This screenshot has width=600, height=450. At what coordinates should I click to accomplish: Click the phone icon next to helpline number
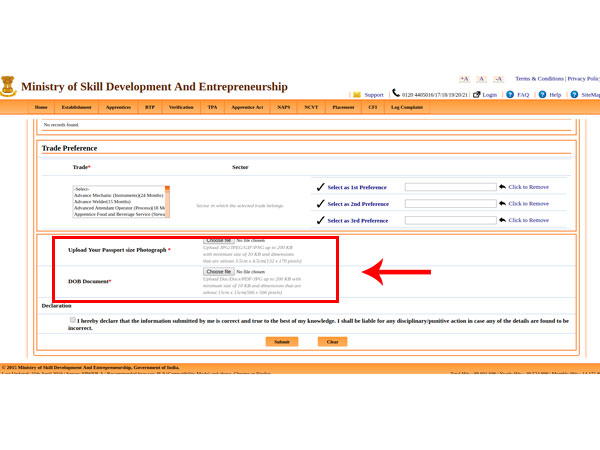pos(396,93)
